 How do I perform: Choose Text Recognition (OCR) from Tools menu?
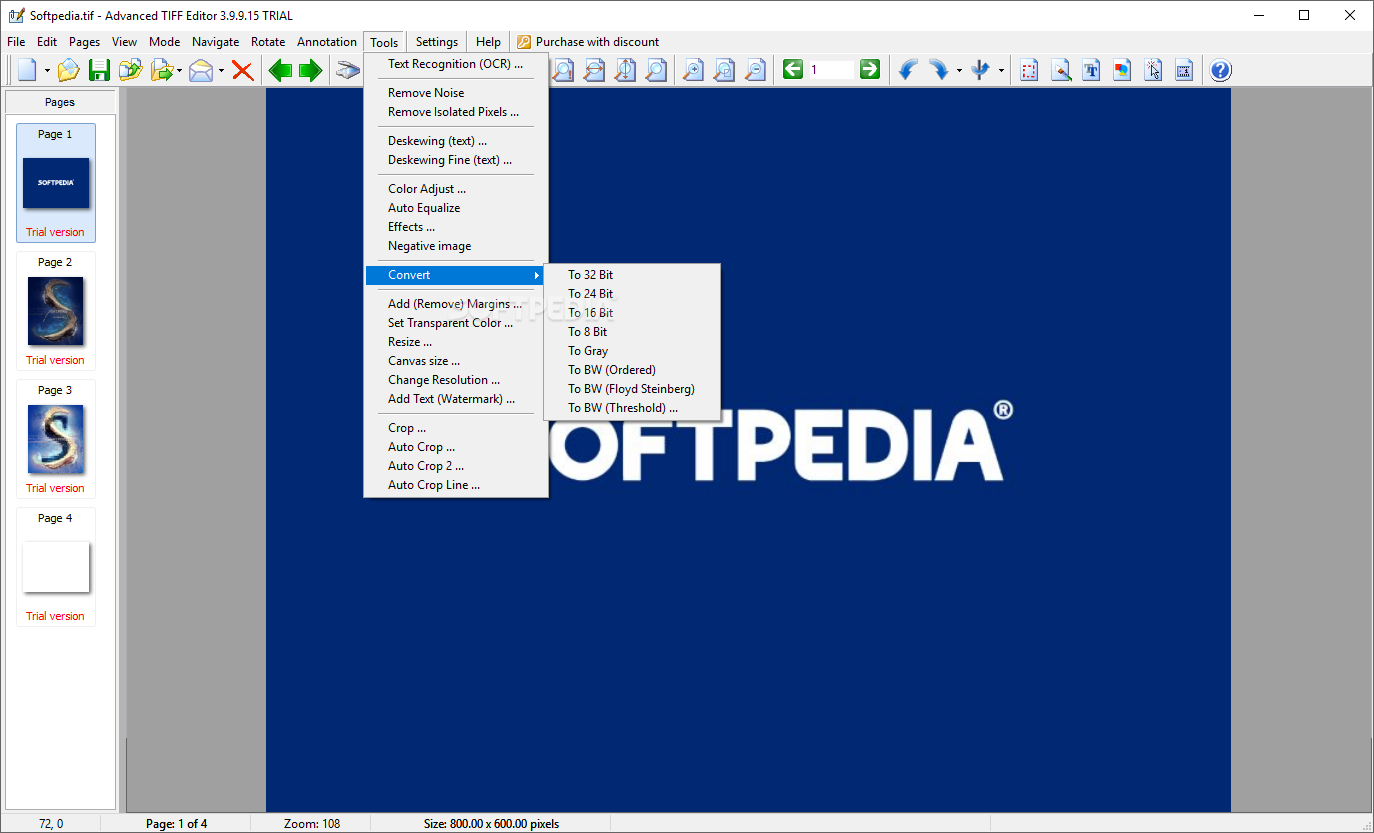[456, 64]
